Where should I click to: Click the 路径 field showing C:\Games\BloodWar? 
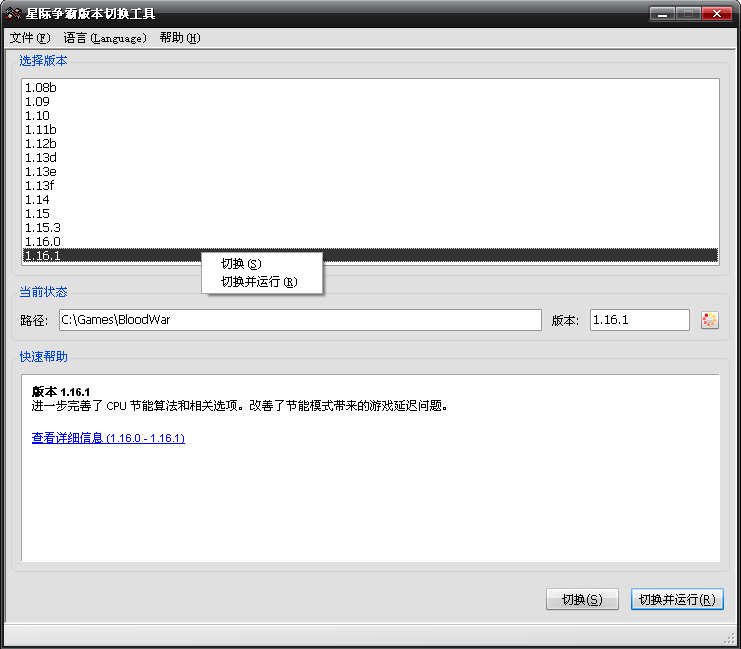tap(300, 320)
